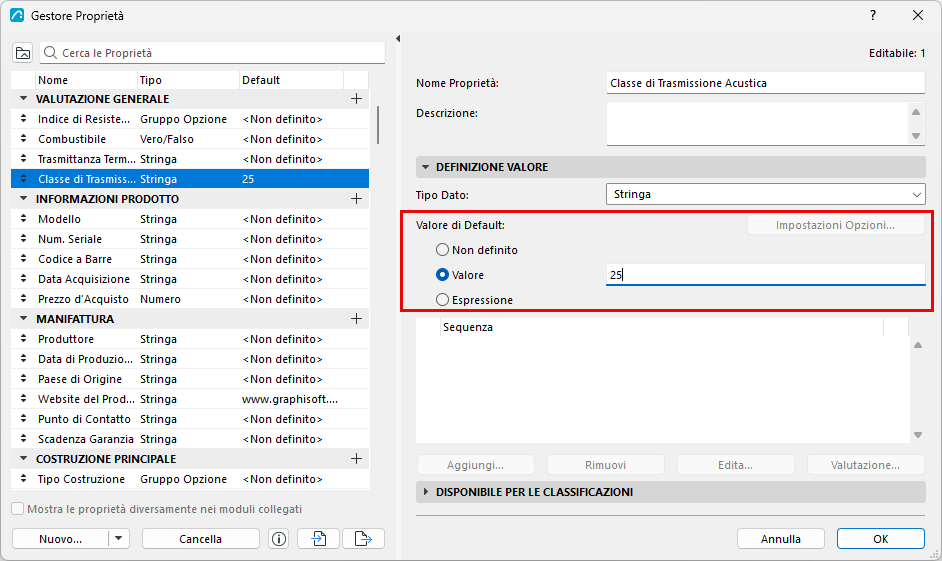
Task: Click reorder handle of Modello row
Action: (x=23, y=219)
